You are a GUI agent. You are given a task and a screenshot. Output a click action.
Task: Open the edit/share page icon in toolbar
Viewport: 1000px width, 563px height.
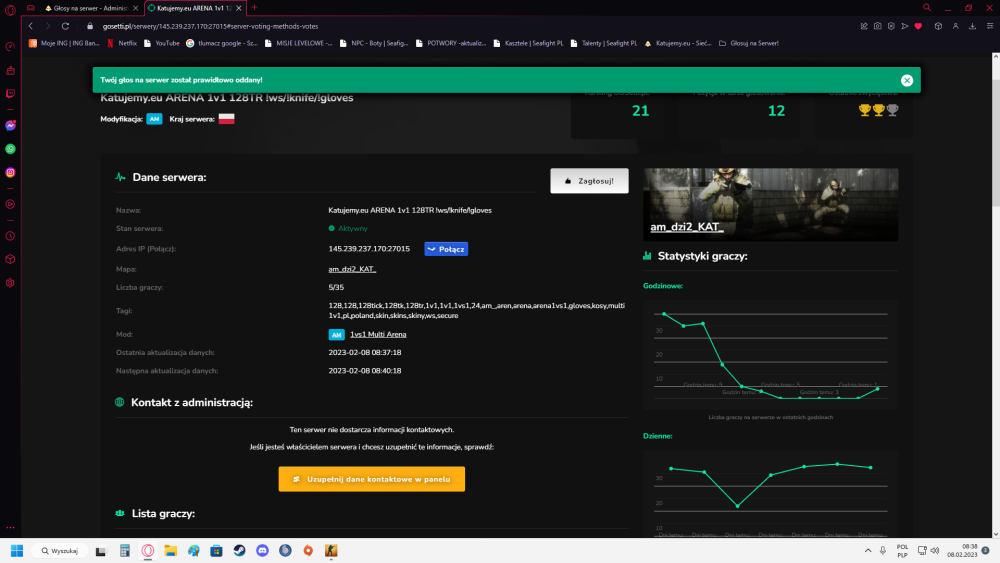864,26
